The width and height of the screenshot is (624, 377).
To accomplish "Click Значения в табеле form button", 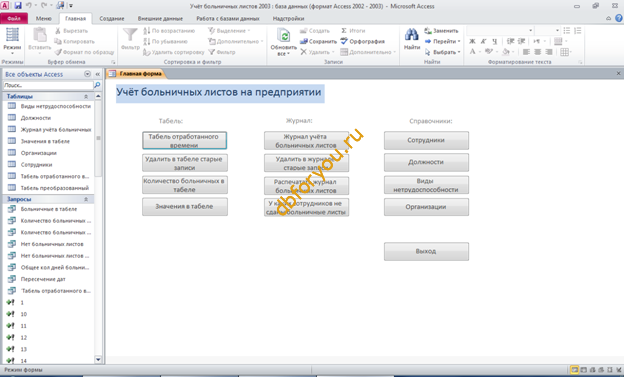I will click(x=185, y=207).
